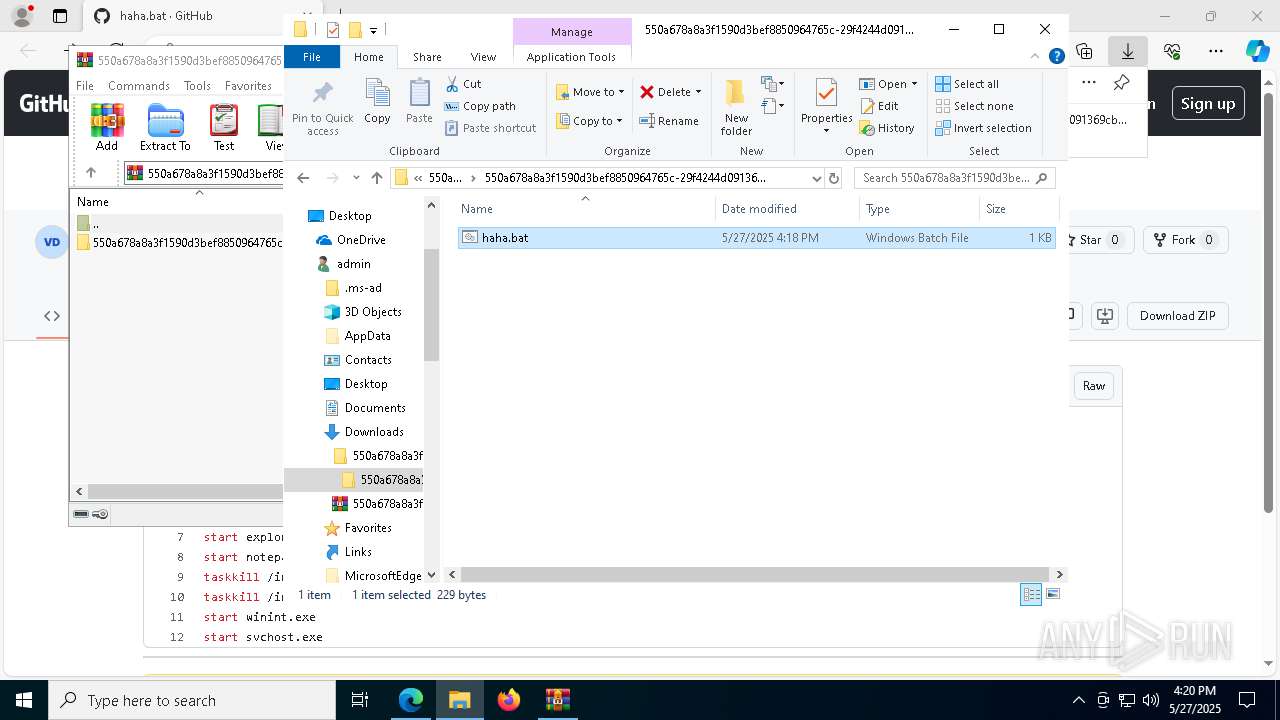Choose Paste shortcut in ribbon
Viewport: 1280px width, 720px height.
coord(490,128)
